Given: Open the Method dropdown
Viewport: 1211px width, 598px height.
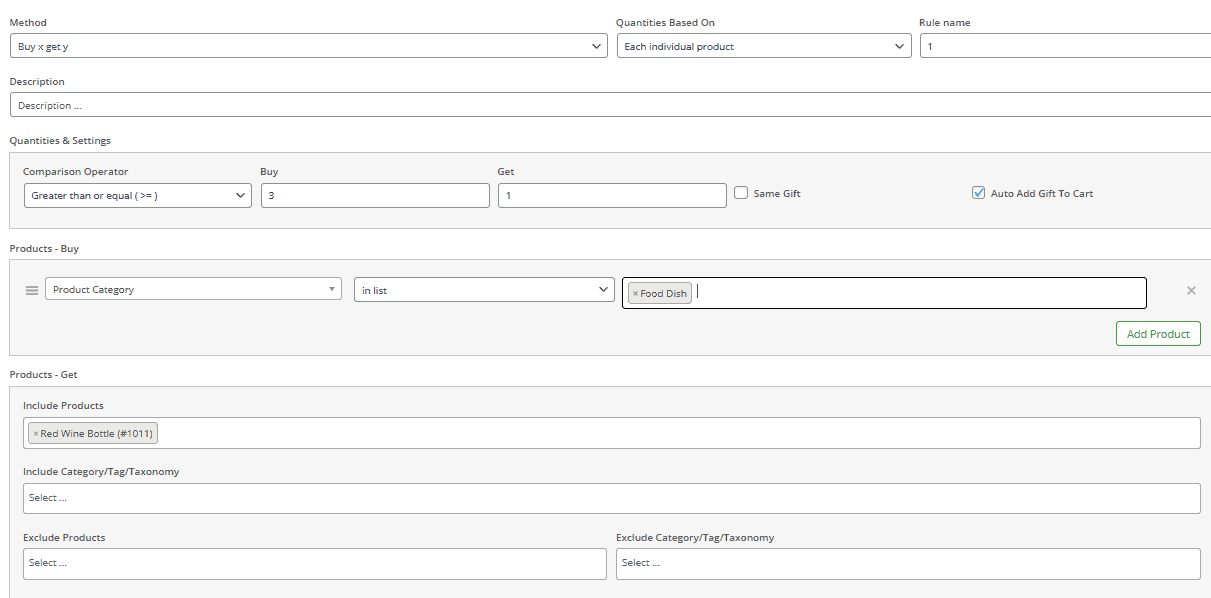Looking at the screenshot, I should pos(307,45).
